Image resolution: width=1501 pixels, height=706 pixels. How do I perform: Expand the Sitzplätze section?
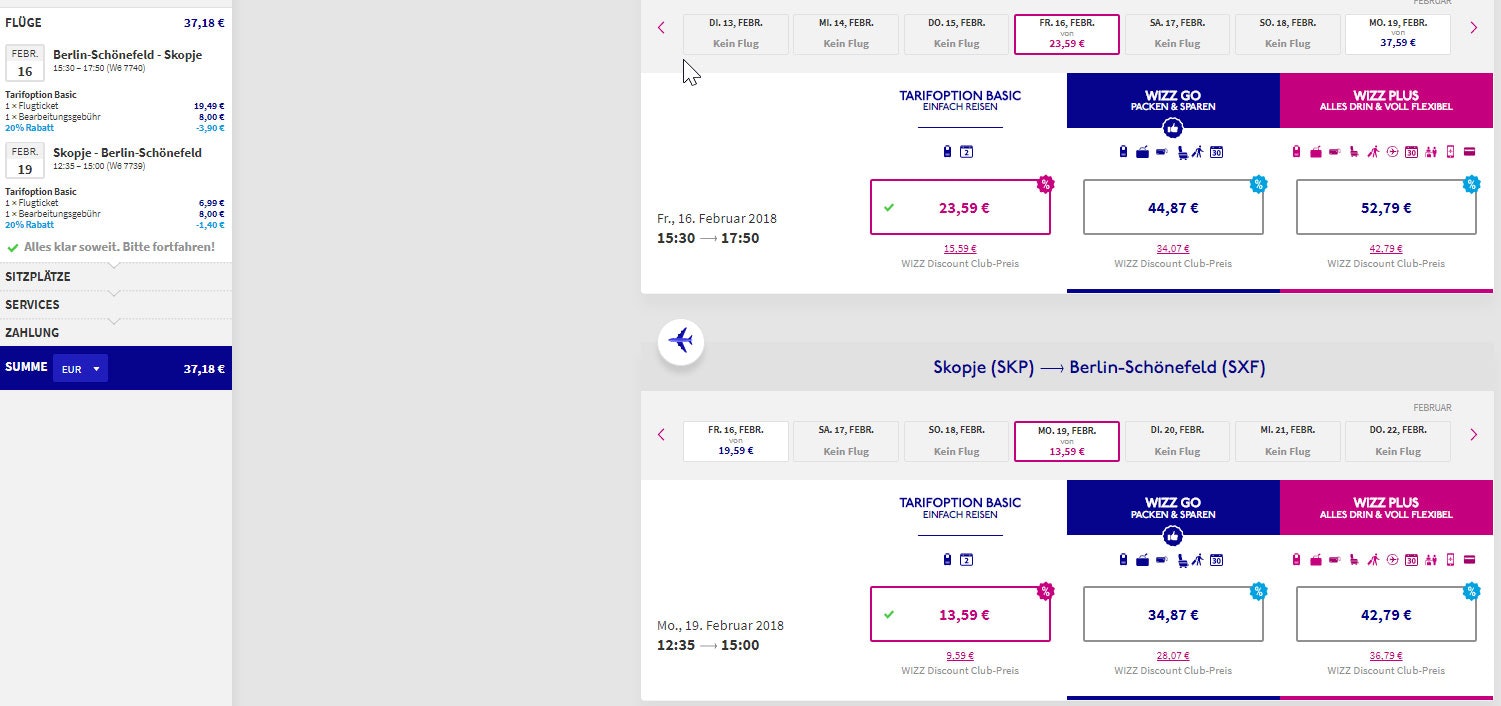coord(38,277)
